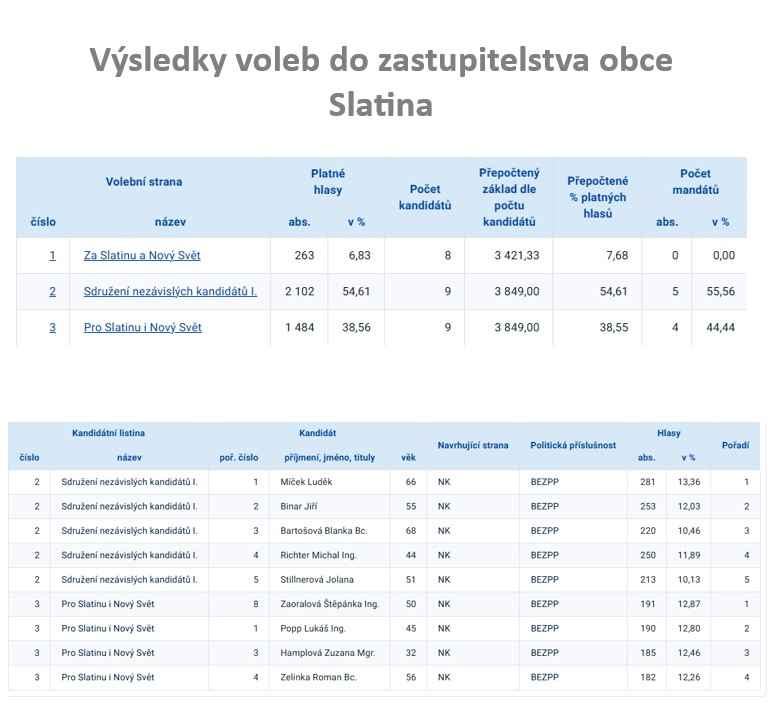Select Popp Lukáš's vote count 190
The width and height of the screenshot is (772, 704).
point(647,629)
